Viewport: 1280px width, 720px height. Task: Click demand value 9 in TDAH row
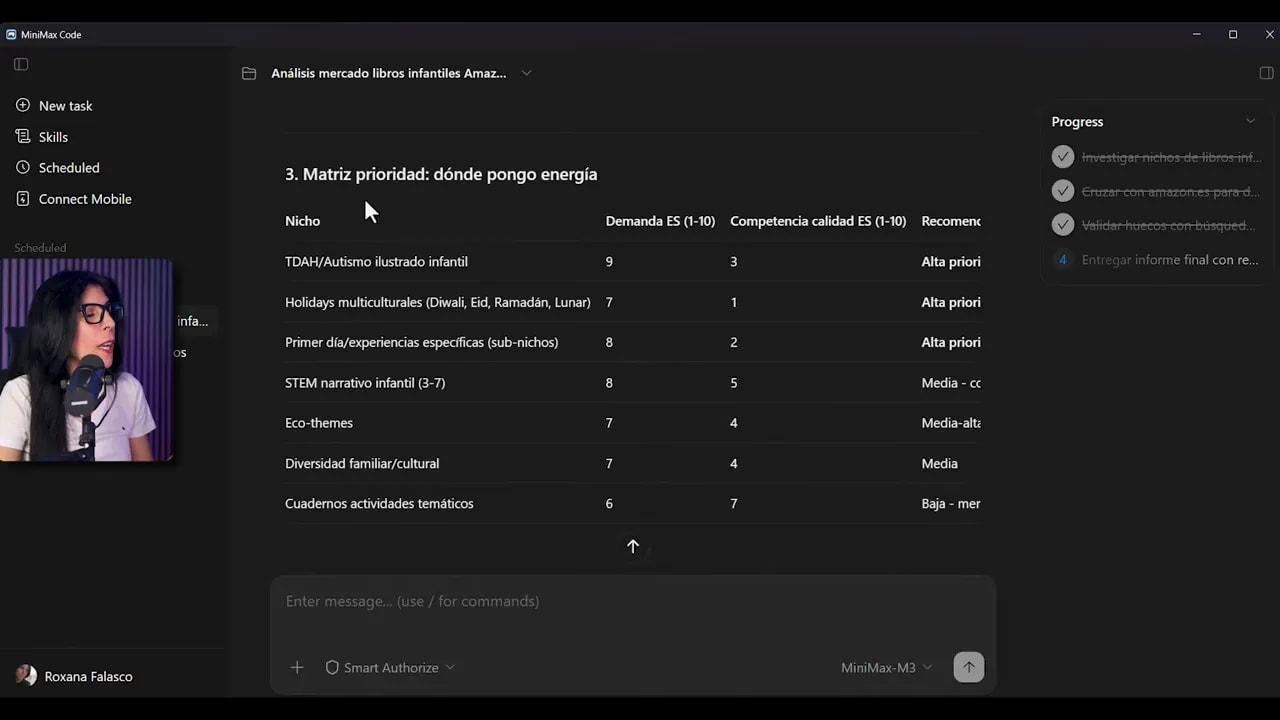[x=609, y=262]
